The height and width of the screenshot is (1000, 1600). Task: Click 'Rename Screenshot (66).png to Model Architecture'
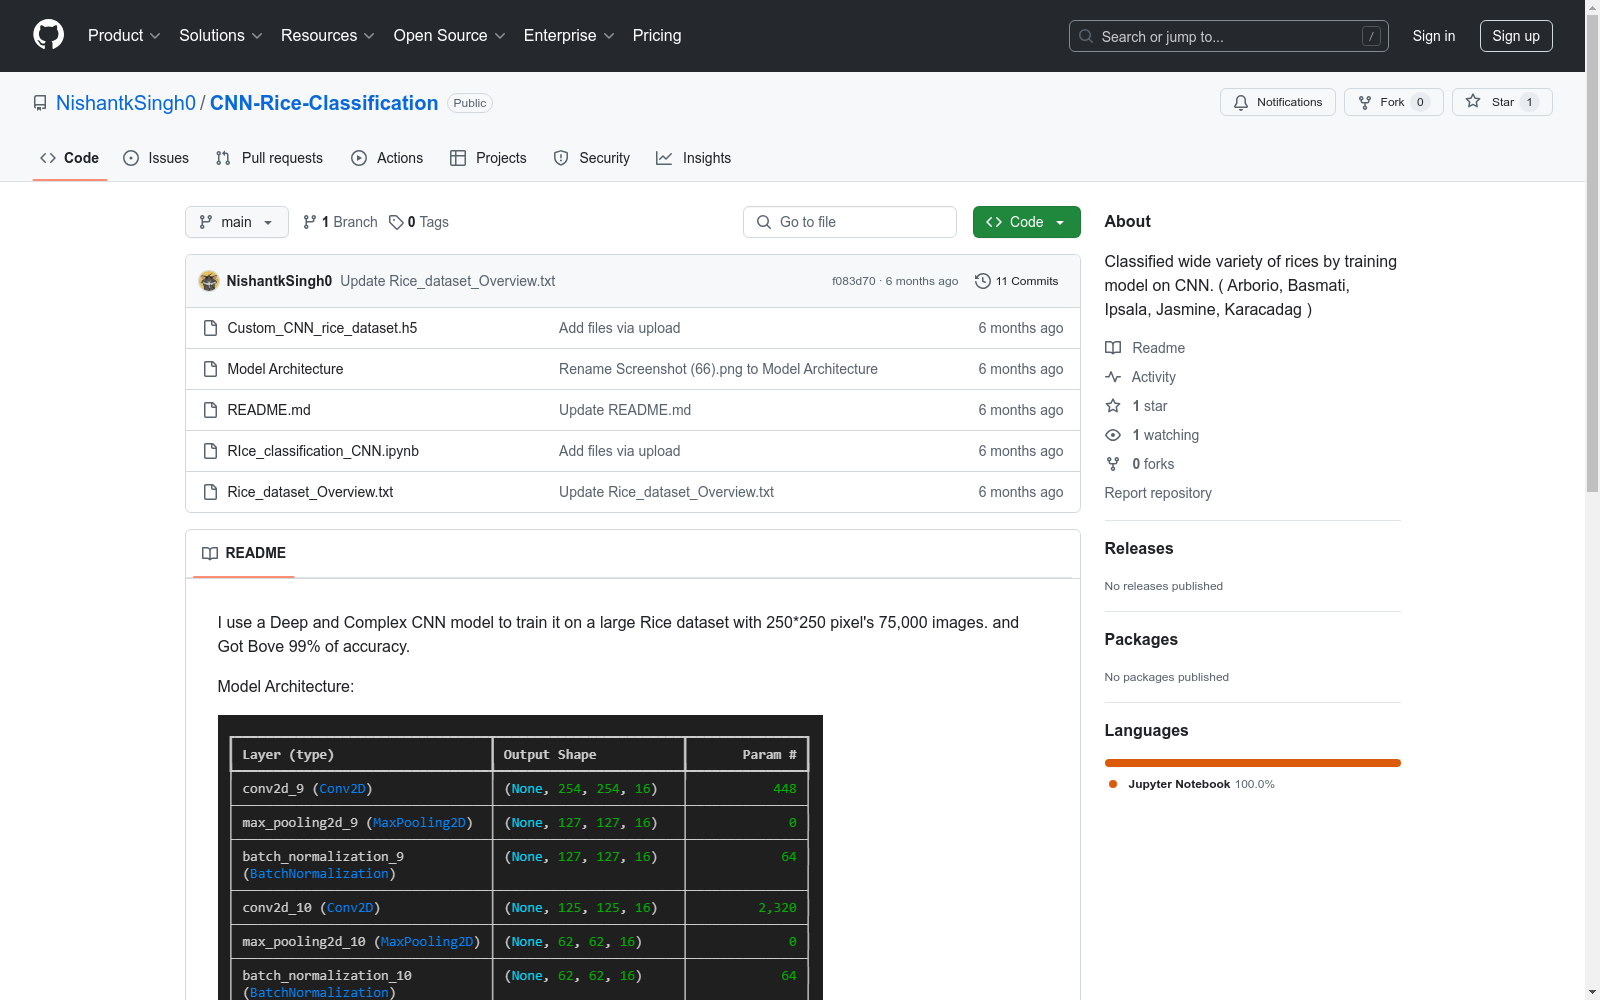tap(718, 369)
